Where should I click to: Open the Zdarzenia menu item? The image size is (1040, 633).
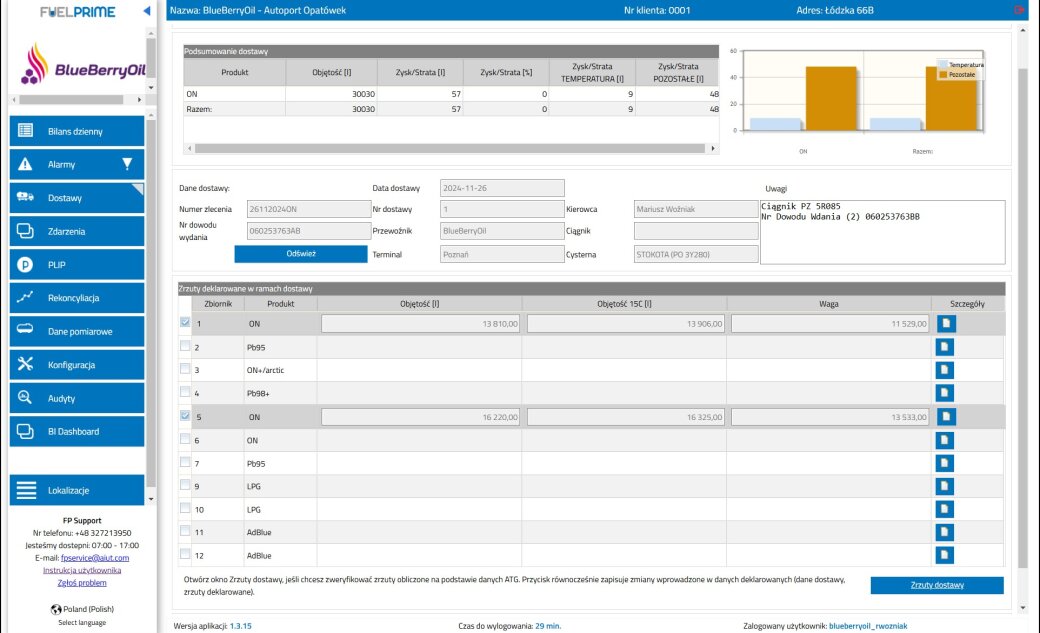pos(77,231)
